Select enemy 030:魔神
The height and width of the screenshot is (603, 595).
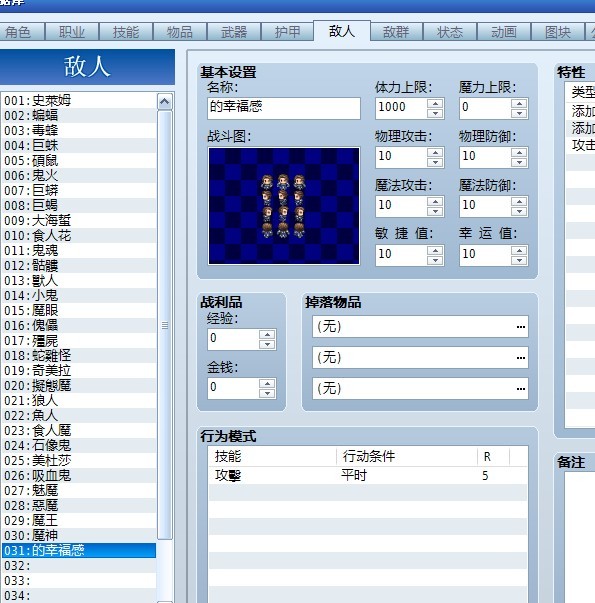click(79, 536)
